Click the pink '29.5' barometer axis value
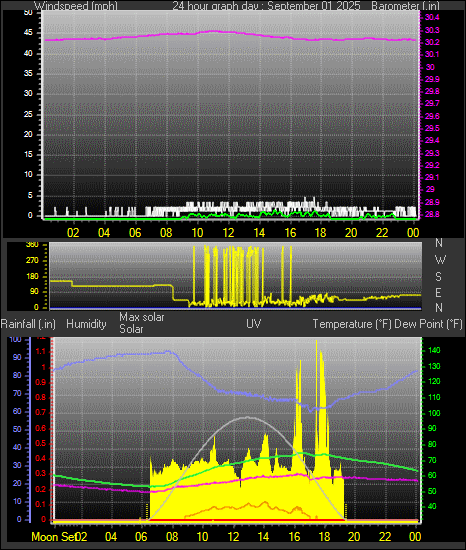The image size is (466, 550). (x=432, y=128)
